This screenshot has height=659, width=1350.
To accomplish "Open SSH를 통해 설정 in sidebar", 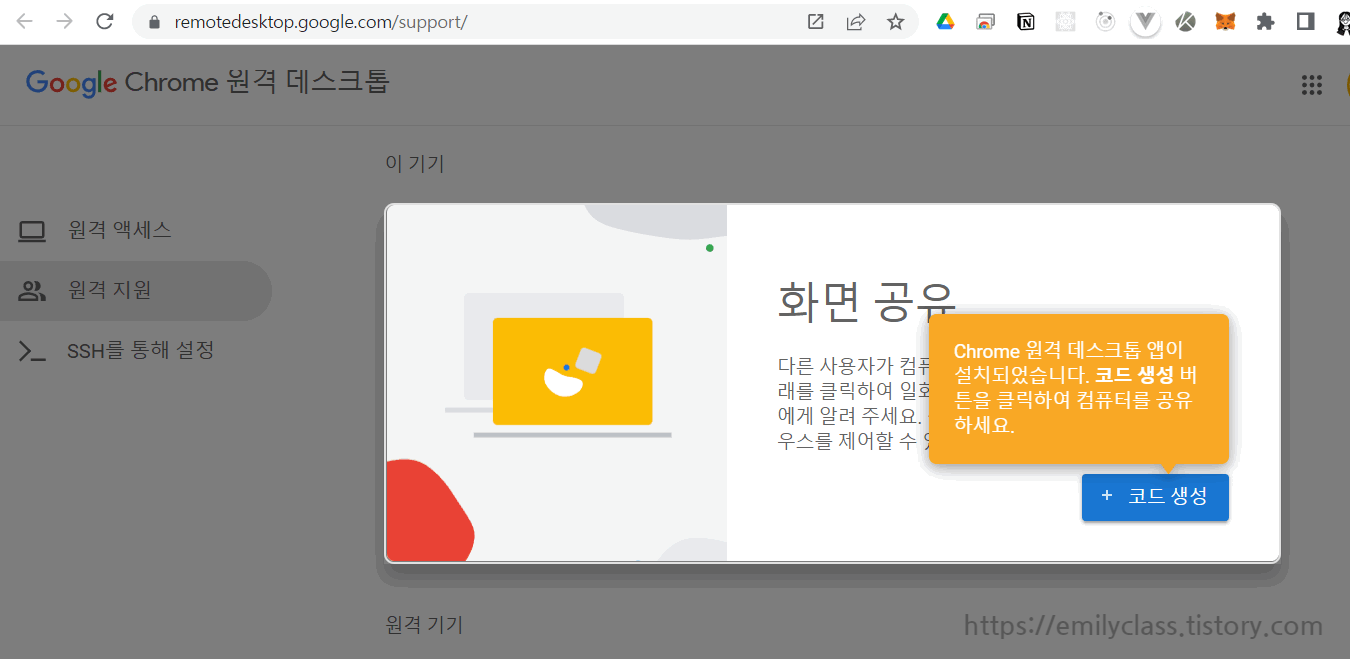I will pyautogui.click(x=135, y=351).
